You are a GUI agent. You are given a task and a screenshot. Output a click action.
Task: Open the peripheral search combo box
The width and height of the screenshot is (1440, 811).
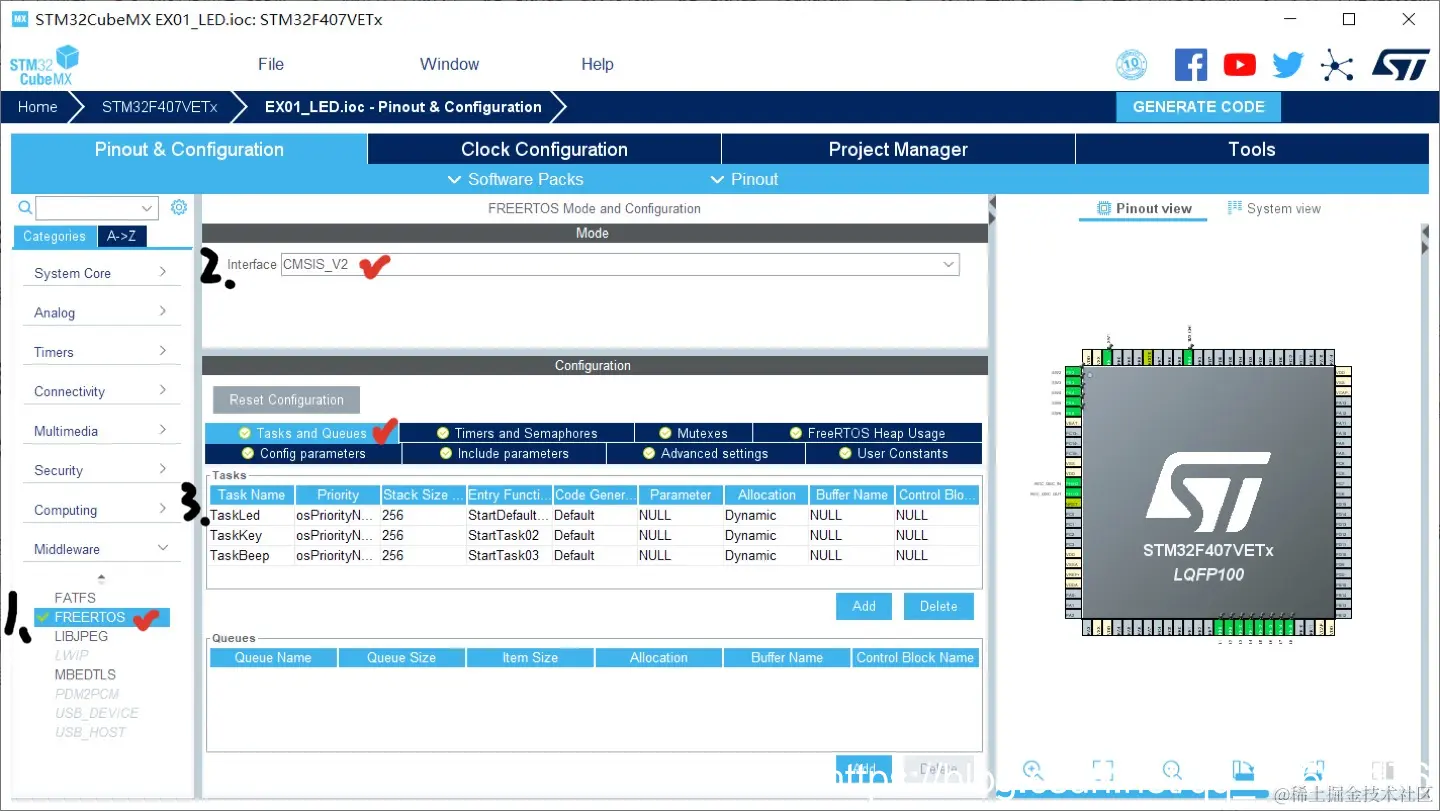[x=97, y=208]
